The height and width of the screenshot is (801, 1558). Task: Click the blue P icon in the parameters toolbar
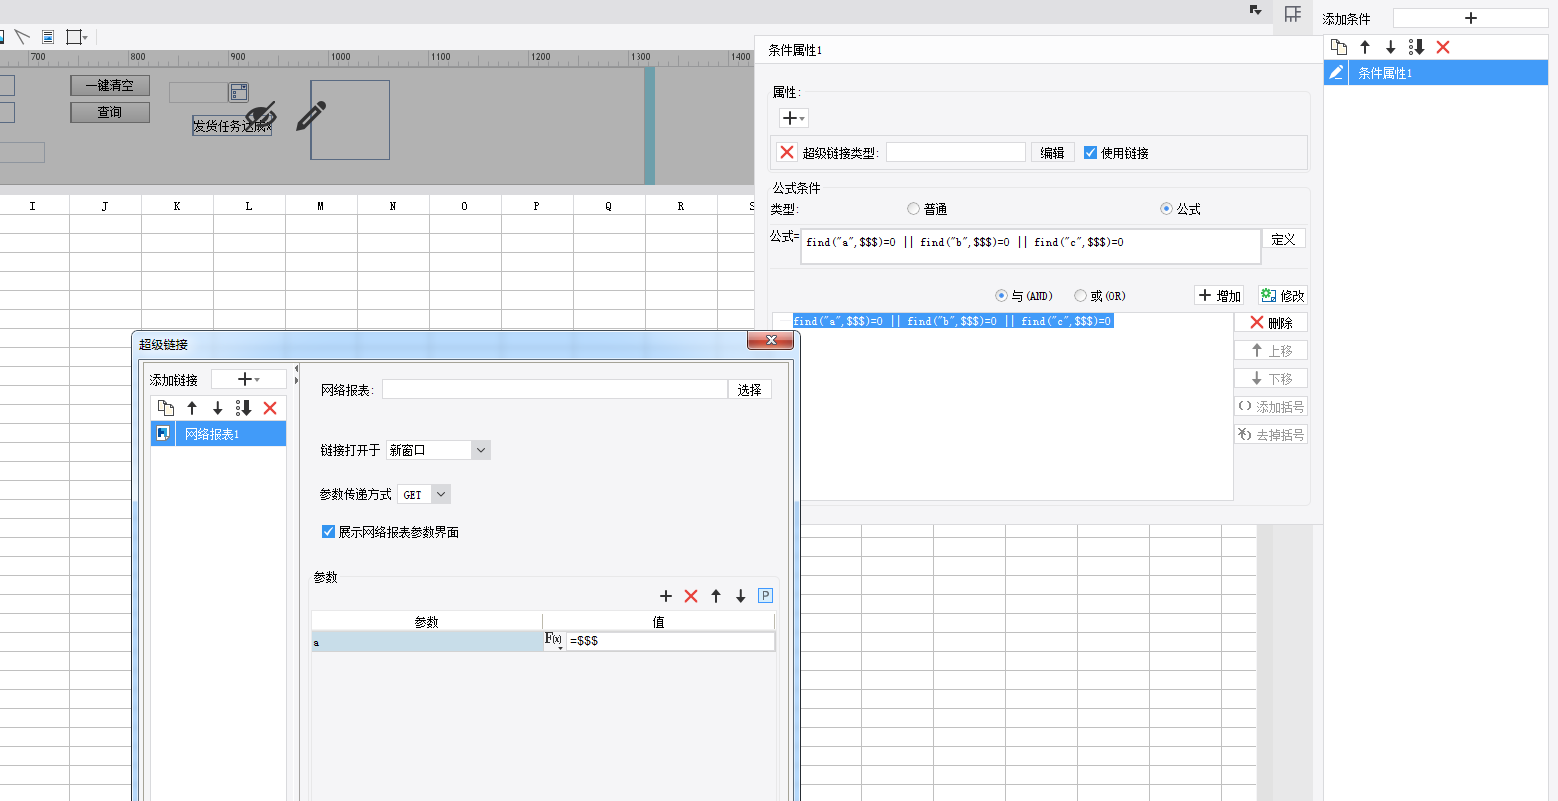tap(765, 596)
